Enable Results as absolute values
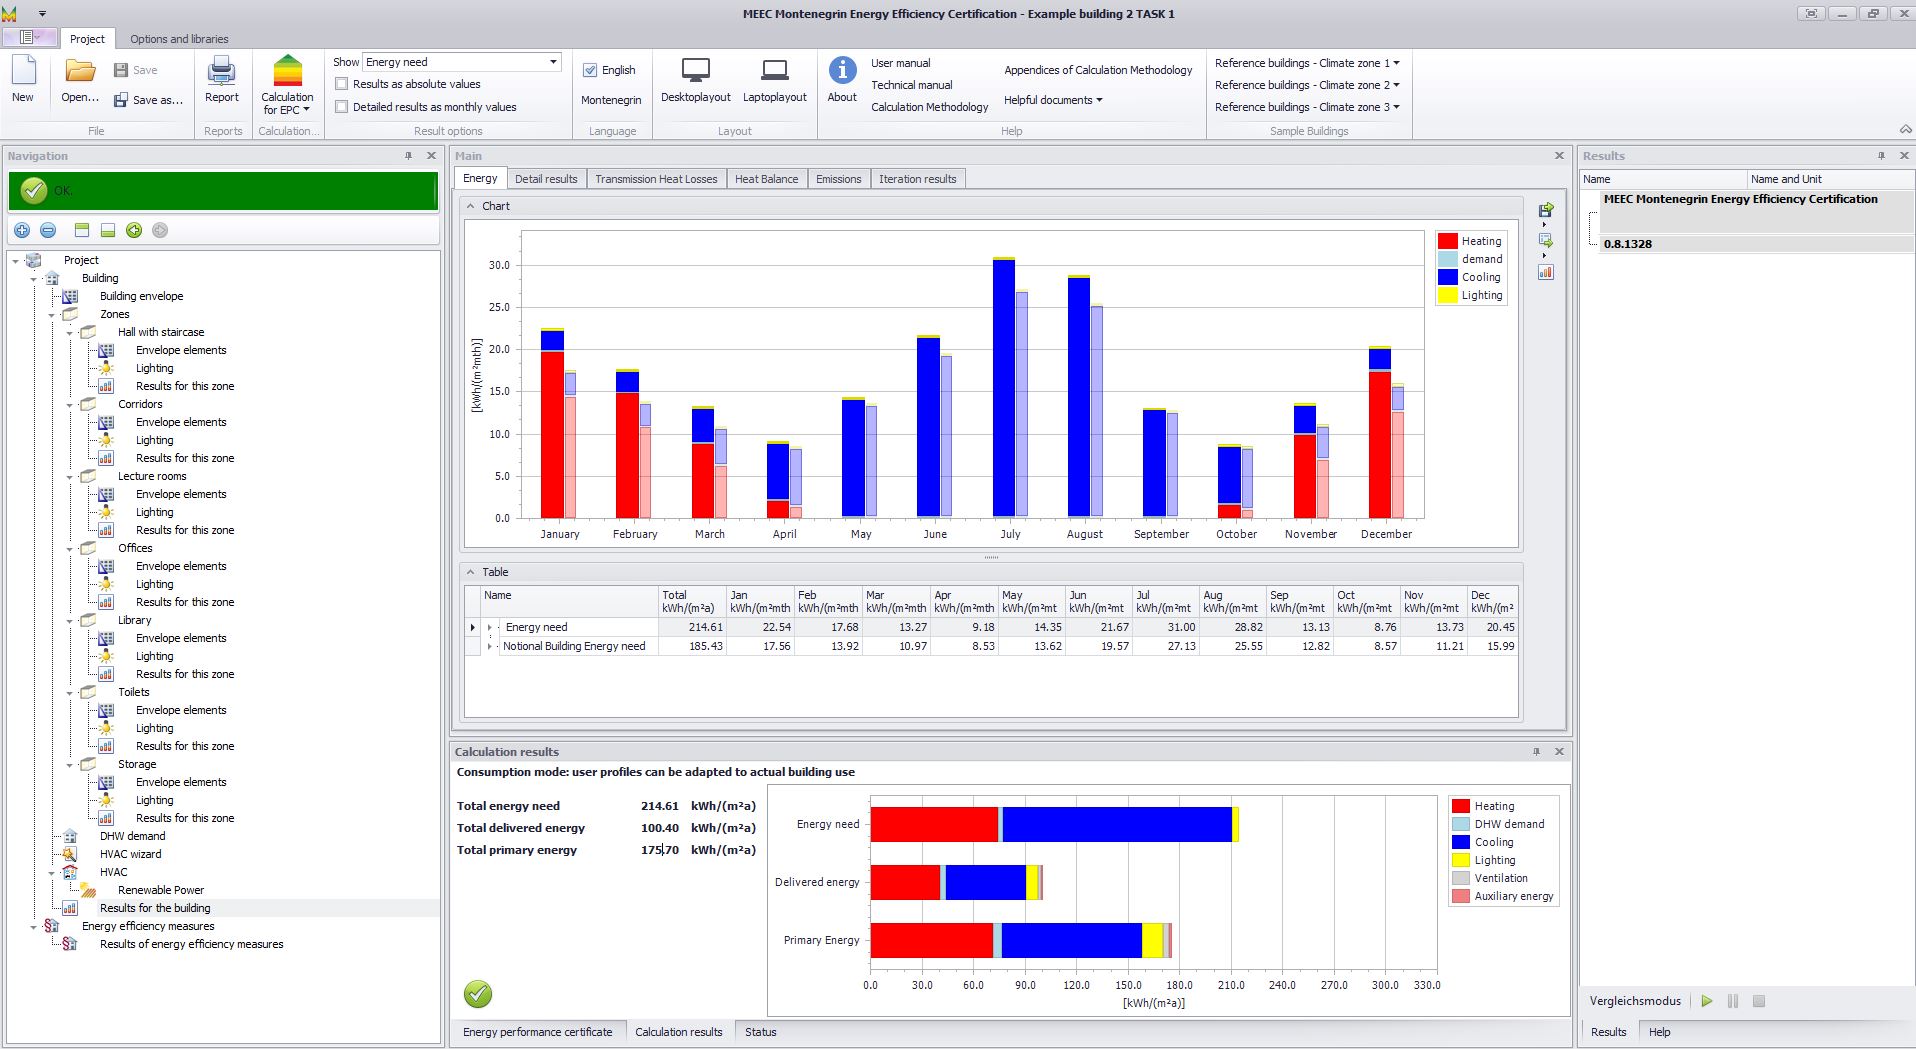 [x=342, y=84]
